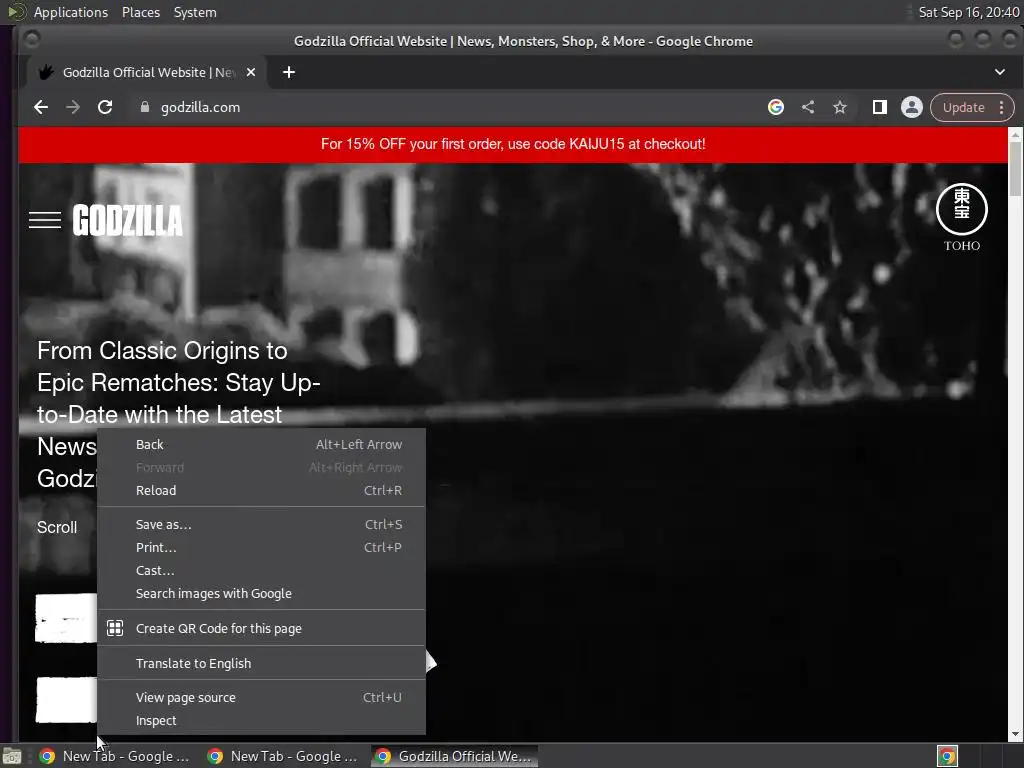Close the Godzilla Official Website tab
Viewport: 1024px width, 768px height.
point(251,72)
